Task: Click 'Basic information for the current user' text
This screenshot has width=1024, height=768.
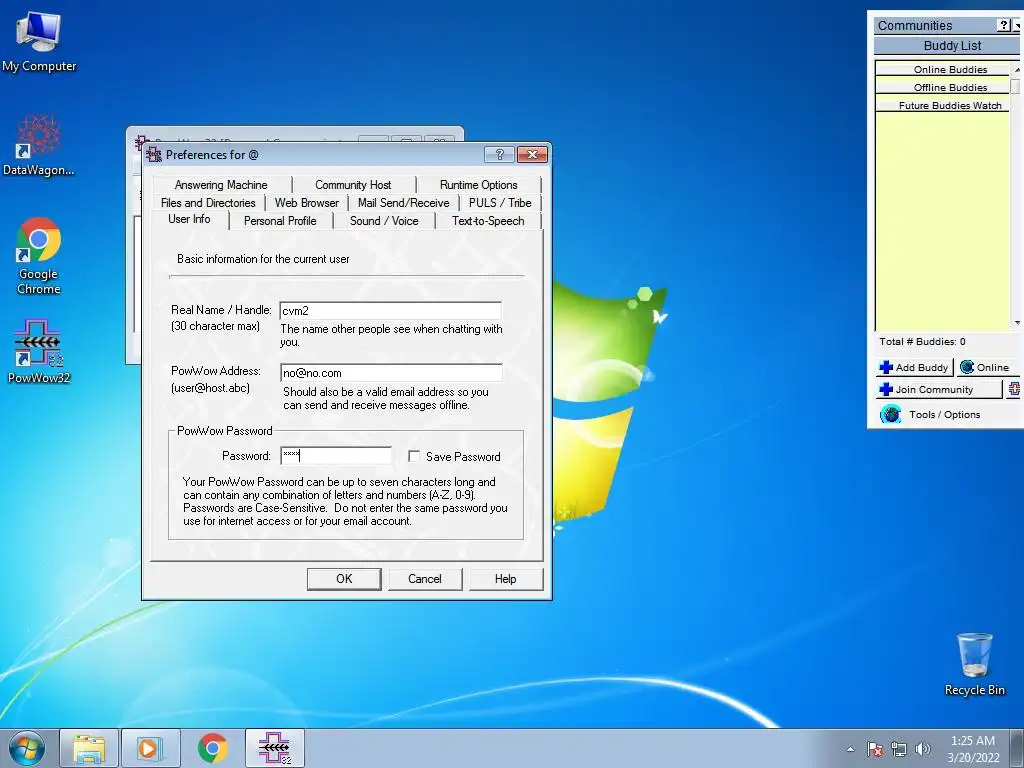Action: [x=263, y=259]
